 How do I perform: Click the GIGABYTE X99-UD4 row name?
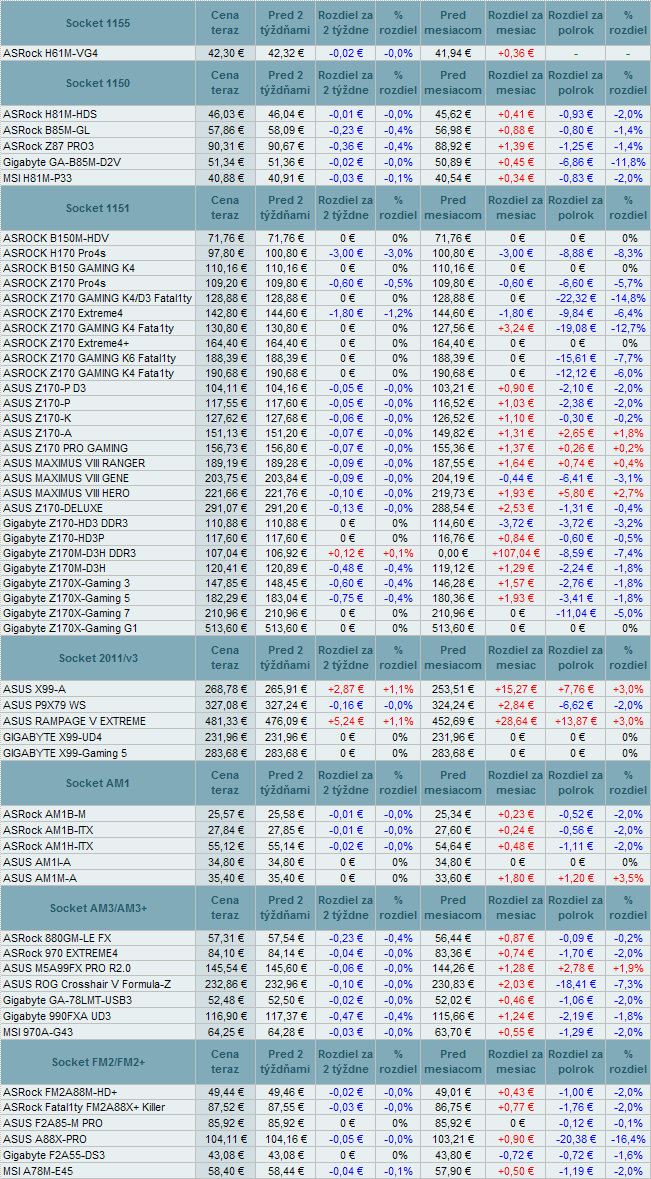pyautogui.click(x=53, y=737)
